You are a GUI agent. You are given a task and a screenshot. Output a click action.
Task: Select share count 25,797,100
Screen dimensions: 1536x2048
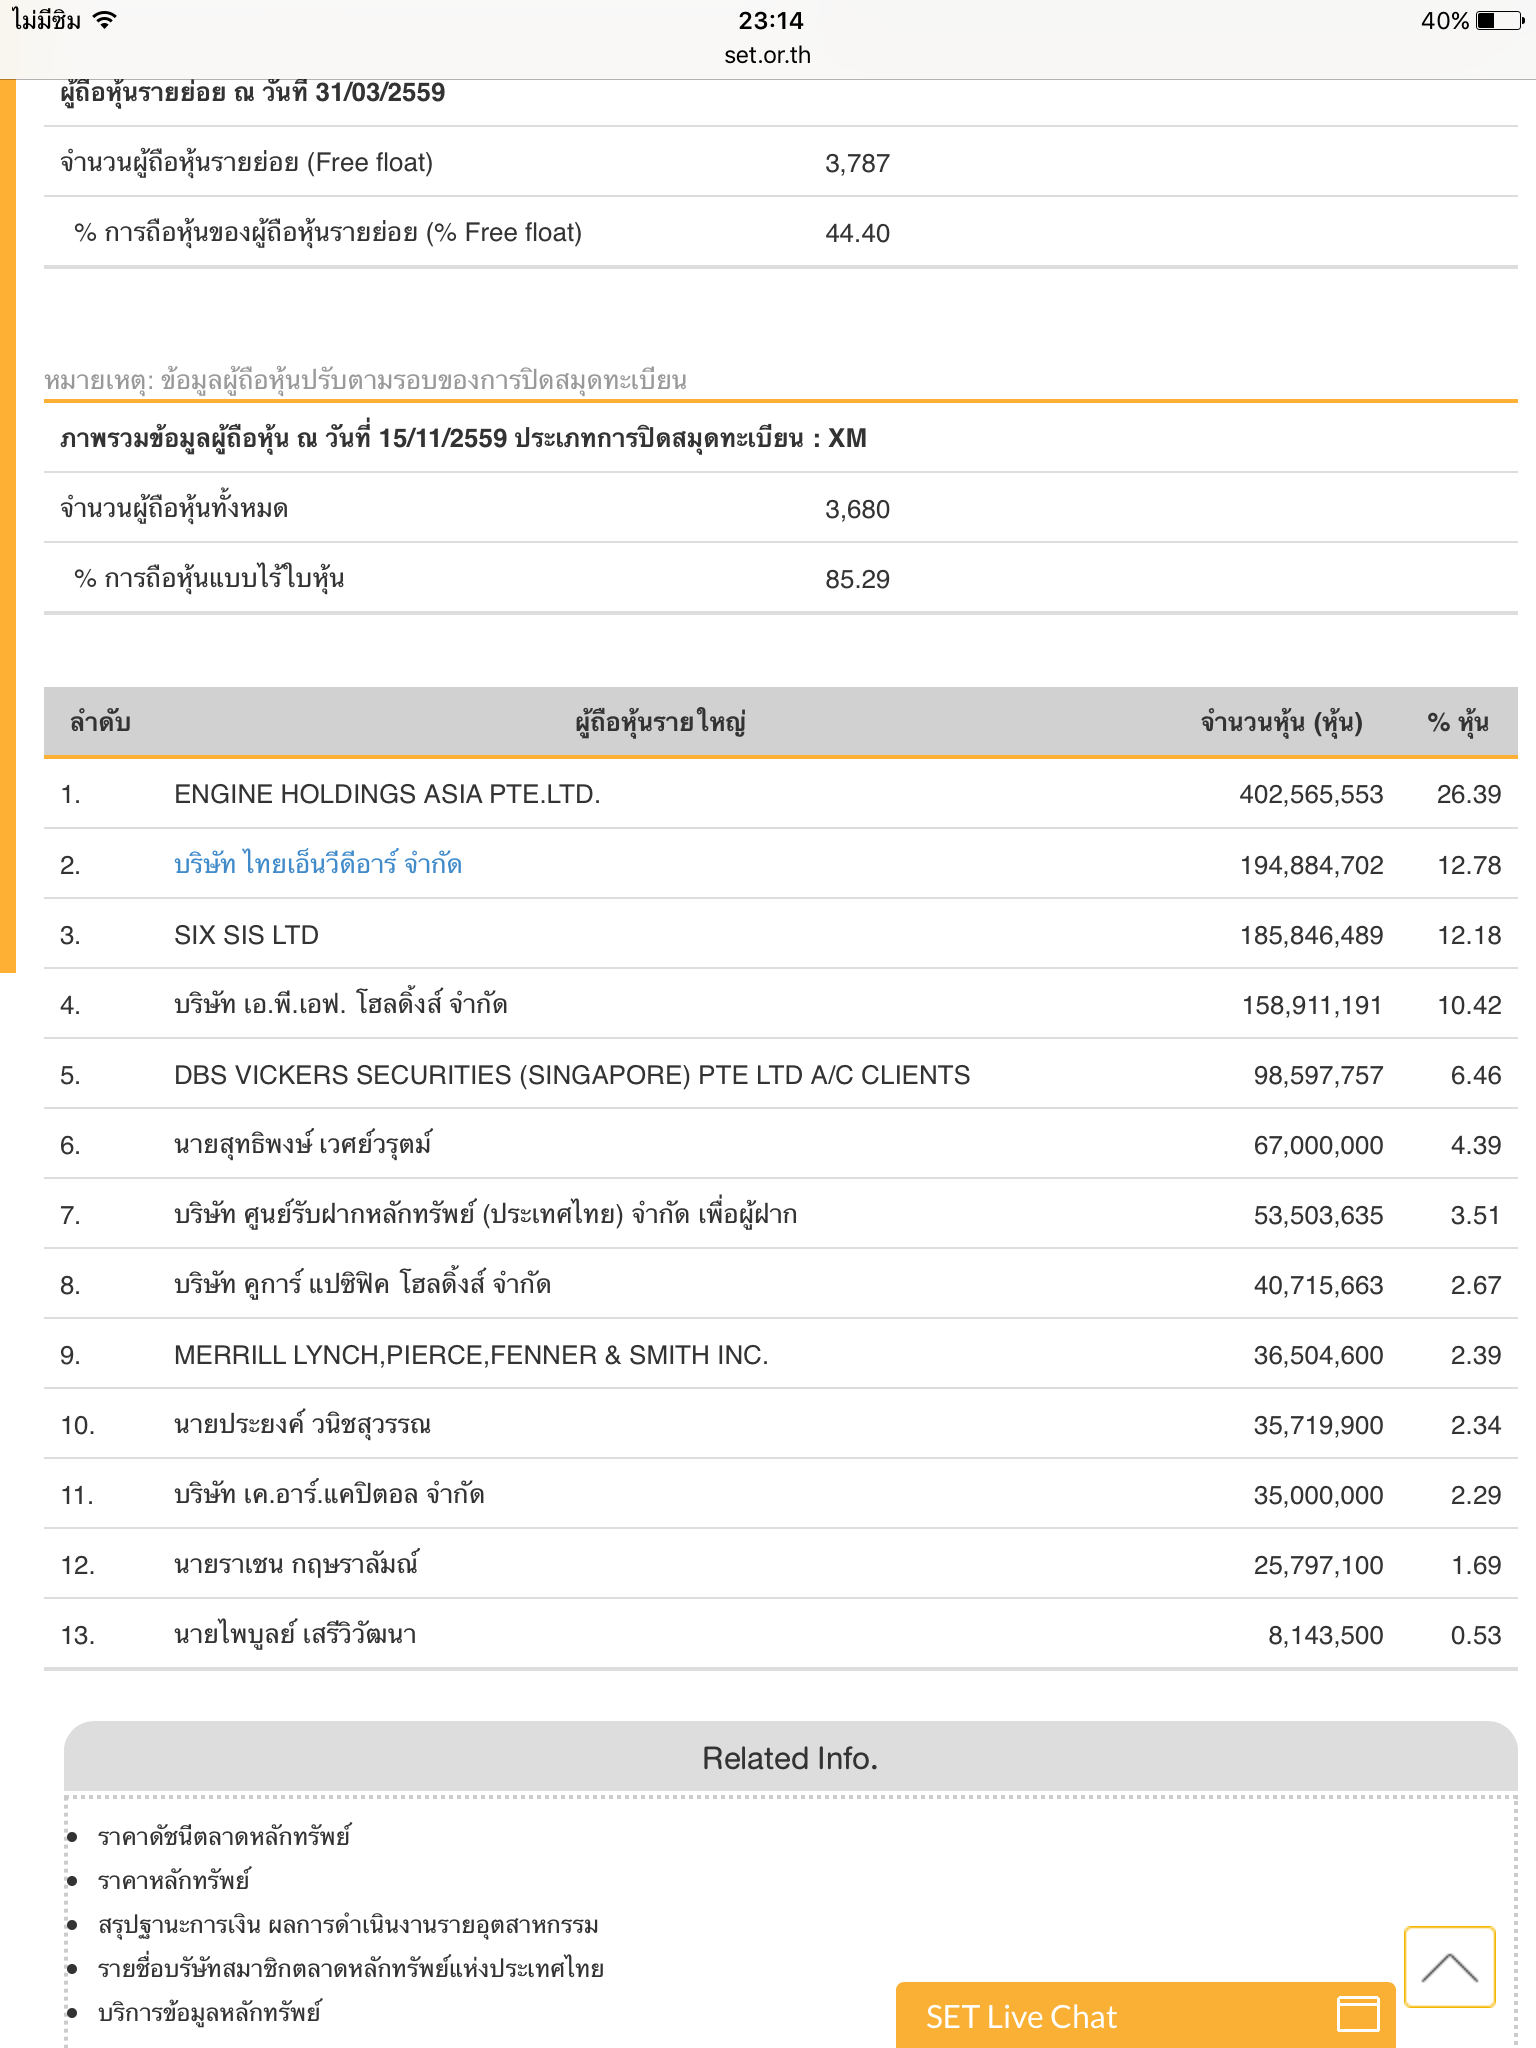pyautogui.click(x=1318, y=1565)
